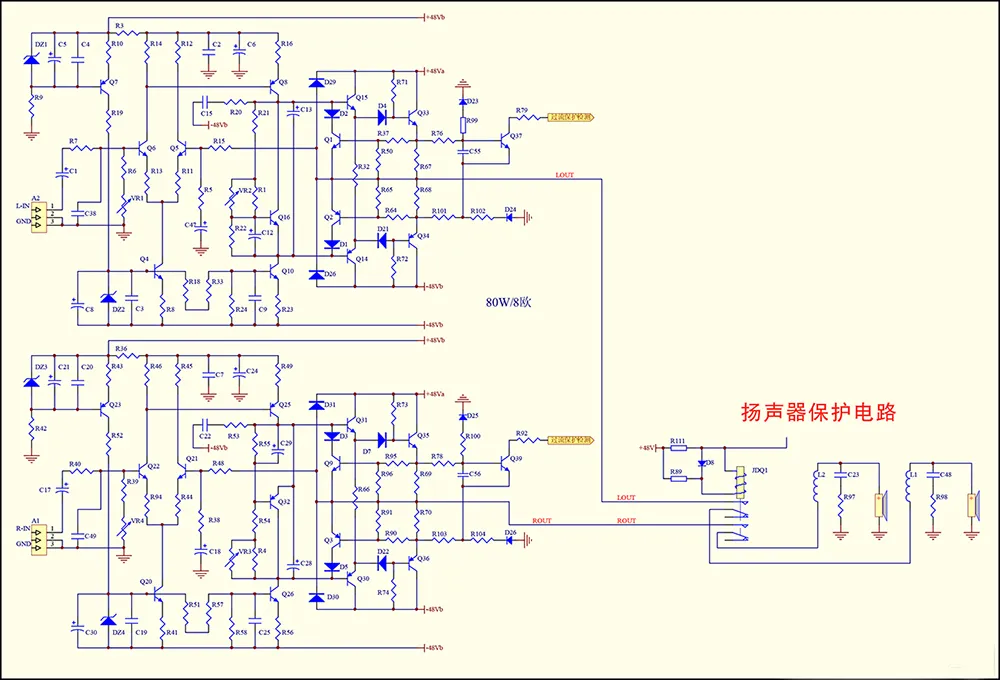Click the C30 capacitor label
Viewport: 1000px width, 680px height.
click(x=91, y=632)
